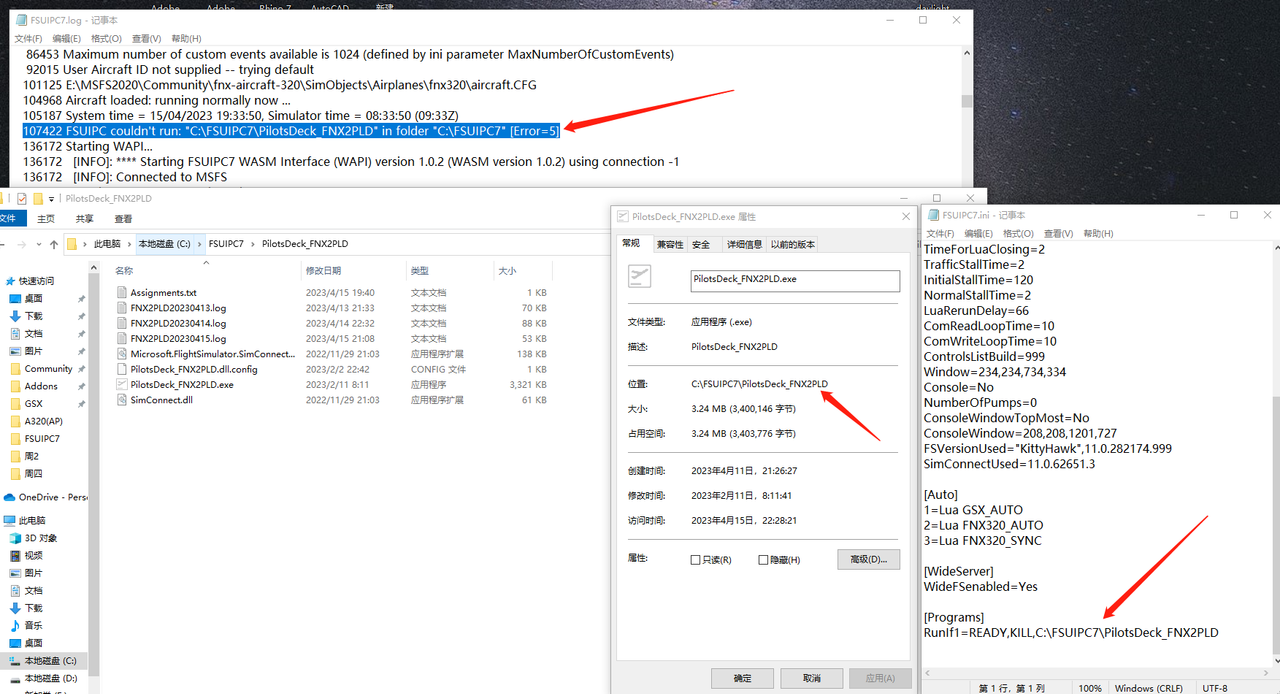Open the 周2 folder in sidebar
The image size is (1280, 694).
point(31,456)
